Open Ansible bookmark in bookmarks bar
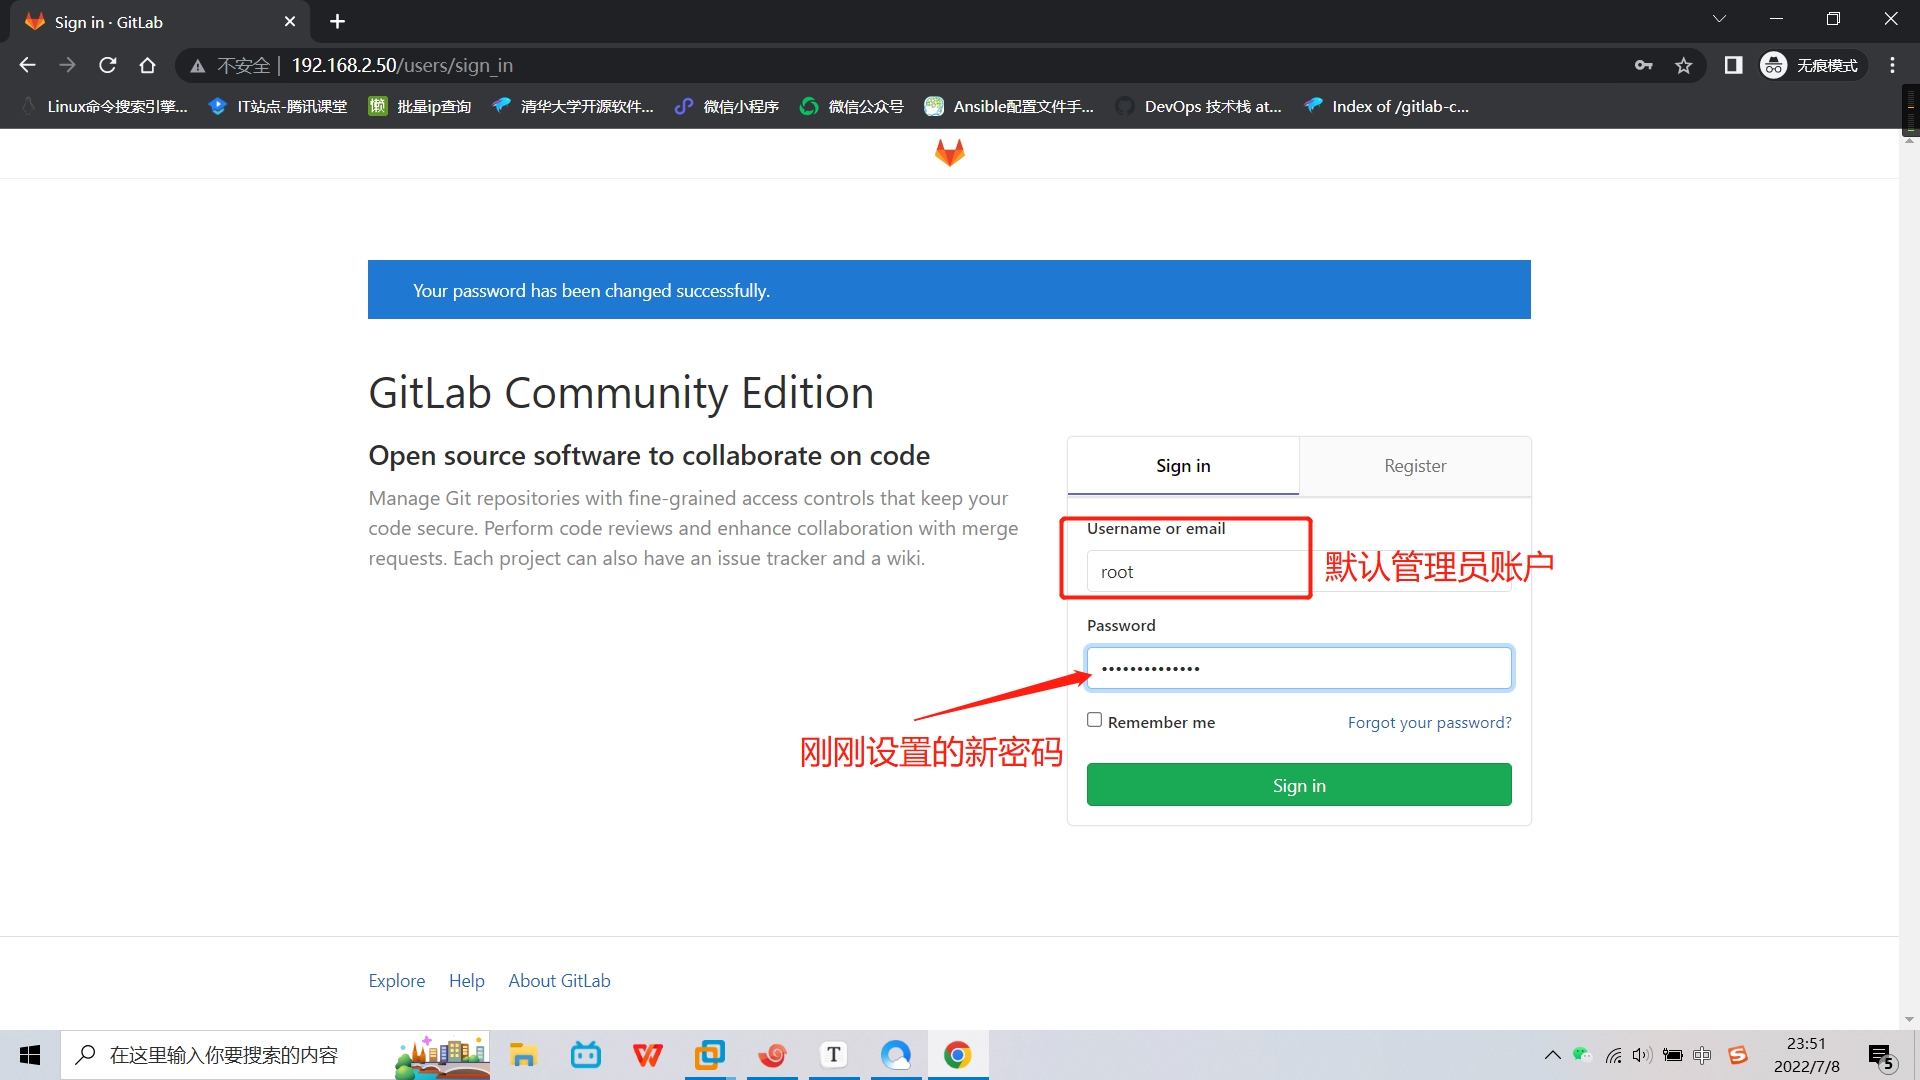This screenshot has width=1920, height=1080. (1010, 106)
